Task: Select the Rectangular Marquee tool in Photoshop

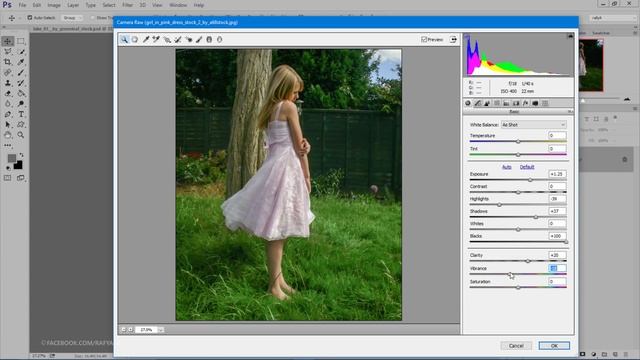Action: tap(21, 41)
